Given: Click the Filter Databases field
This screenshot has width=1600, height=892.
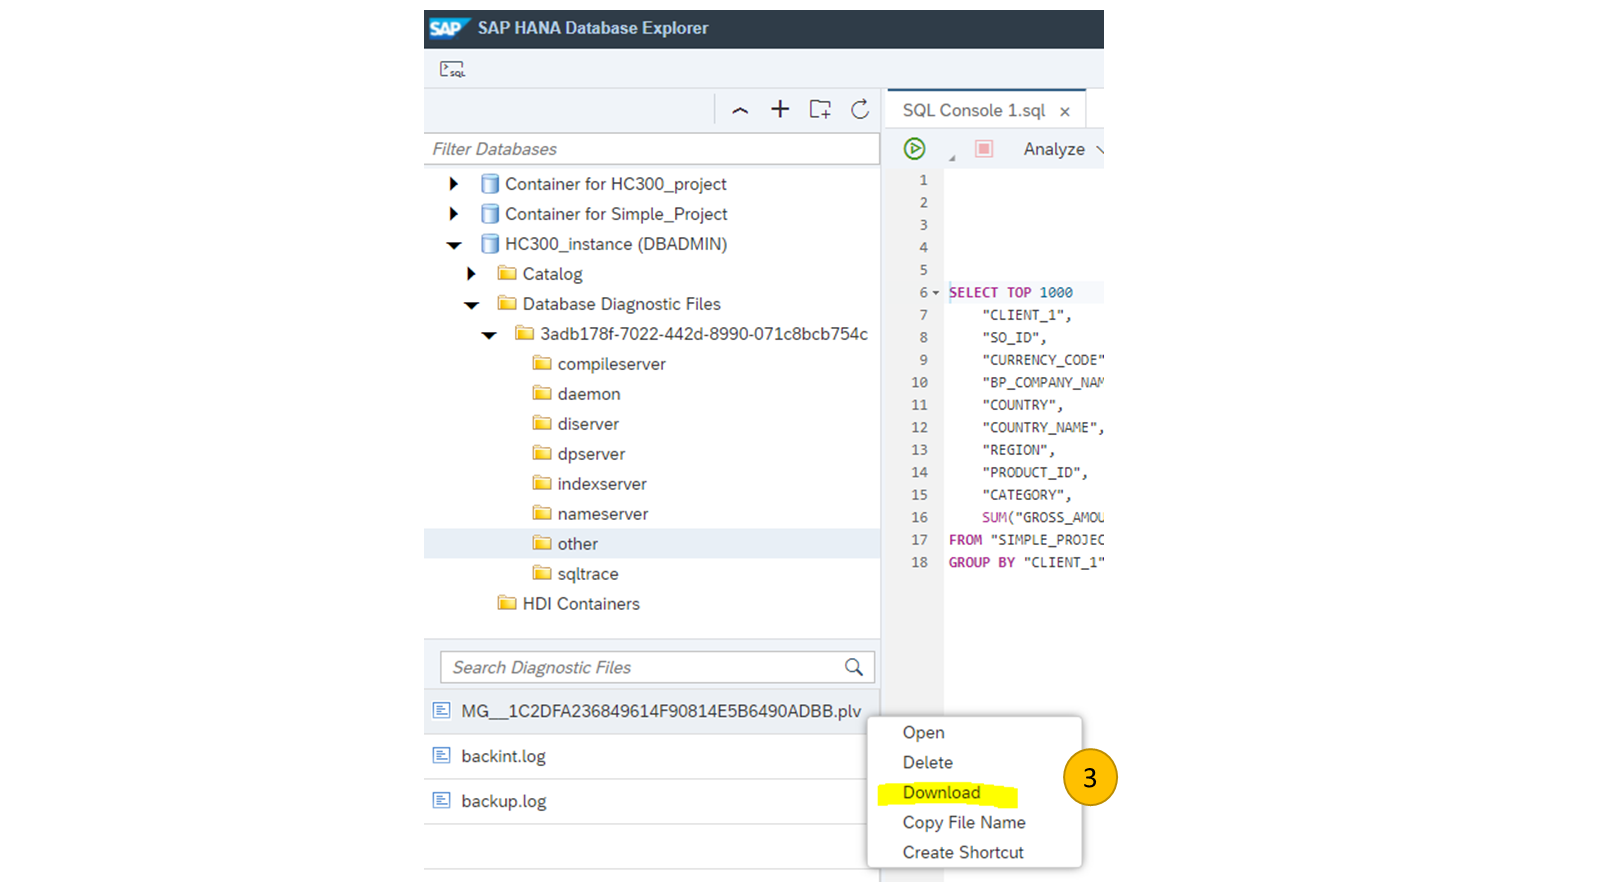Looking at the screenshot, I should (652, 149).
